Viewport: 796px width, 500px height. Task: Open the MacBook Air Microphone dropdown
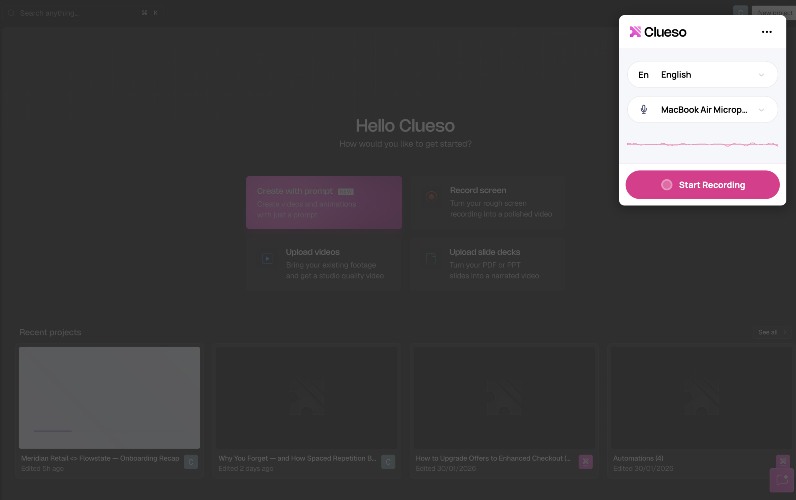click(702, 110)
